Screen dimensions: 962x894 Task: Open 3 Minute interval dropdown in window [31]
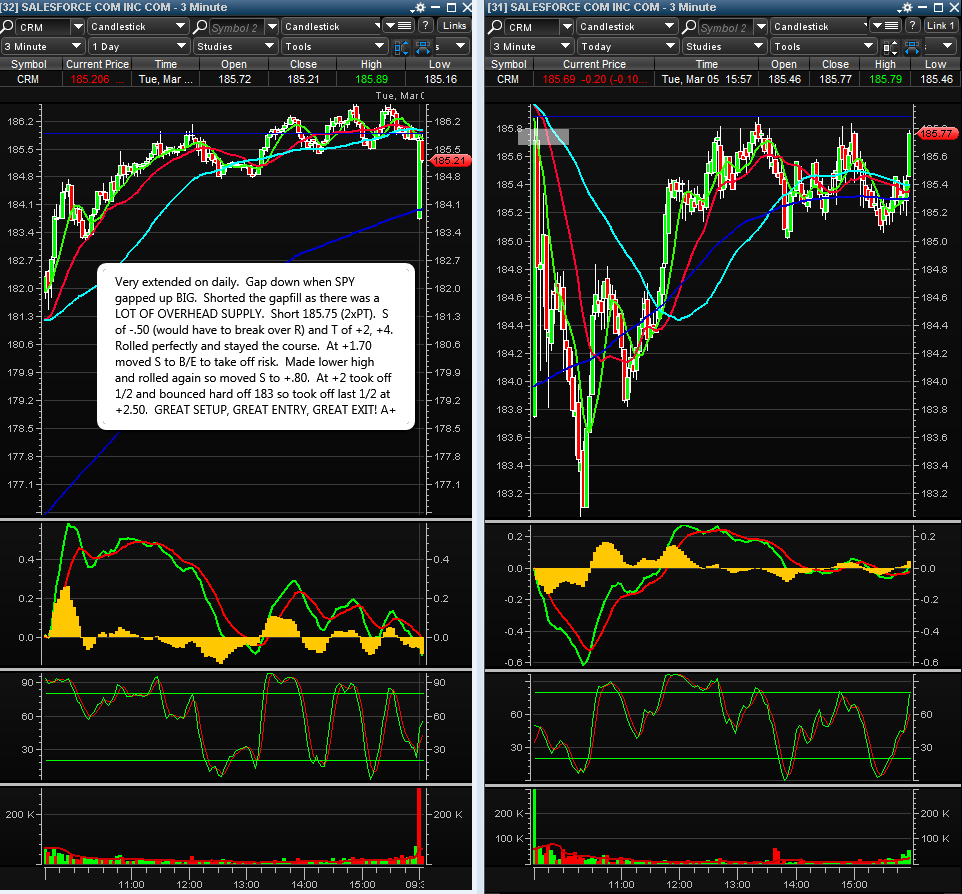pos(531,46)
